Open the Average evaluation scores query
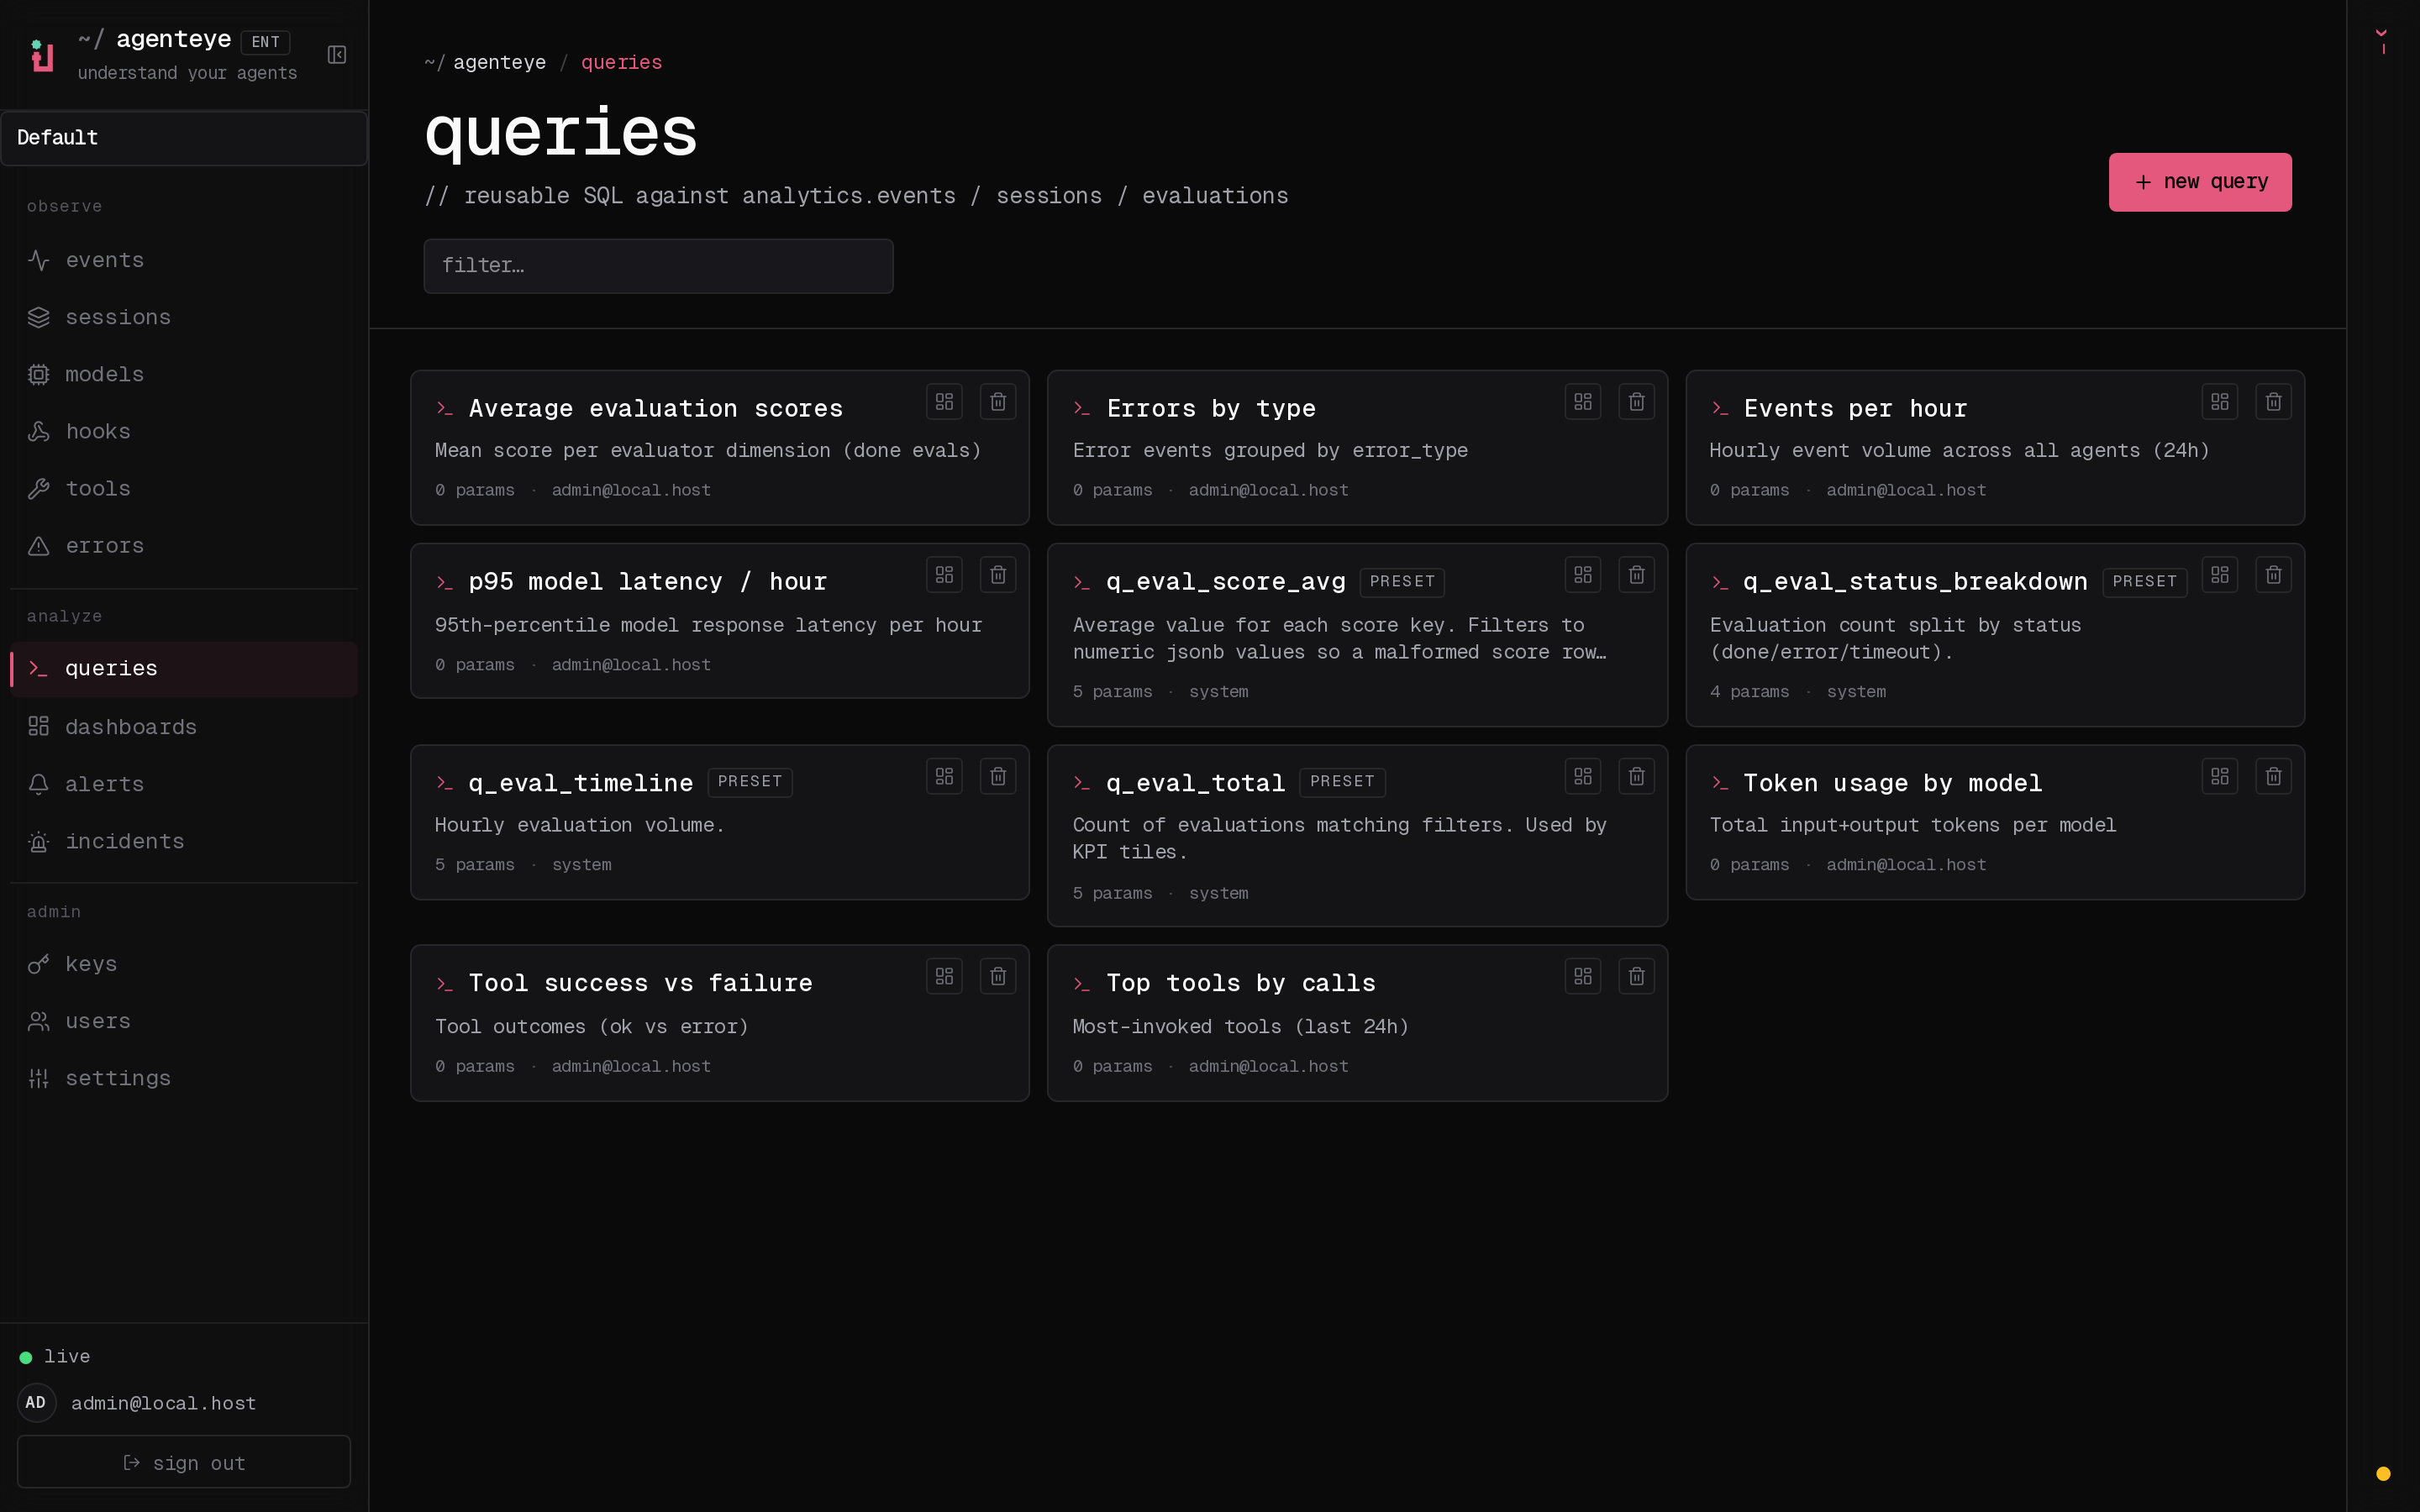The width and height of the screenshot is (2420, 1512). [655, 409]
